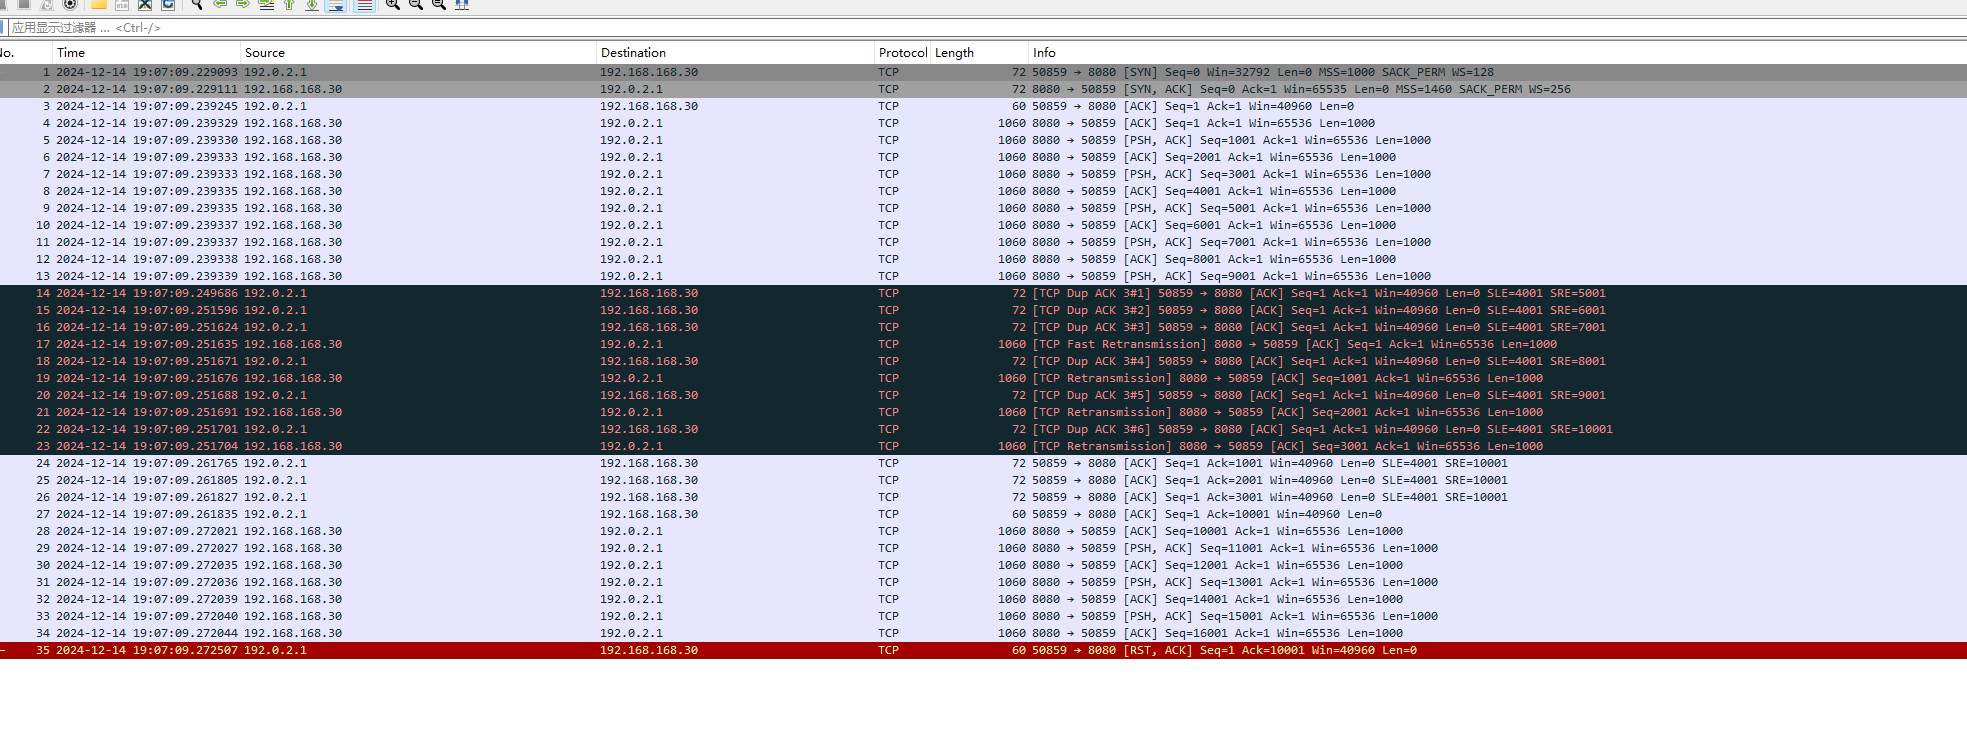Select packet 20 TCP Dup ACK 3#5
The image size is (1967, 744).
click(x=983, y=395)
